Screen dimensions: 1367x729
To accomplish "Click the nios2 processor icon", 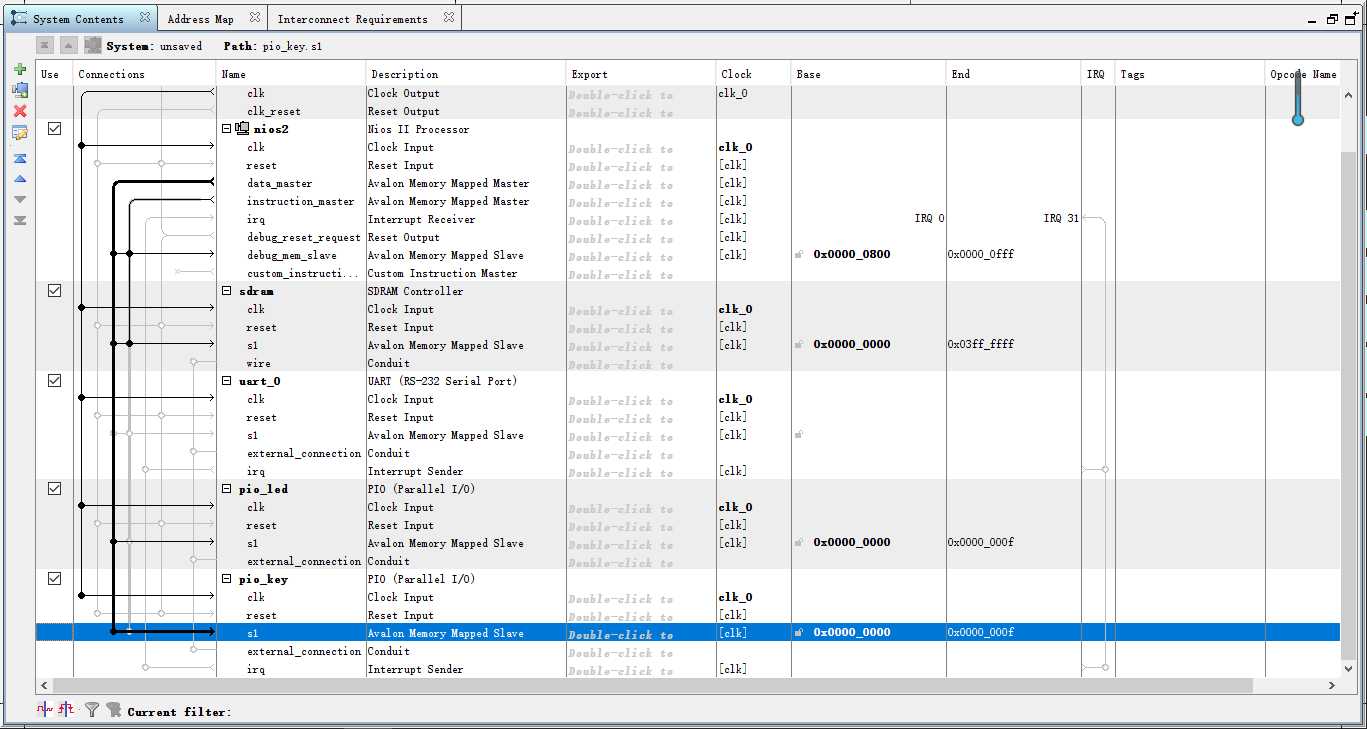I will coord(242,129).
